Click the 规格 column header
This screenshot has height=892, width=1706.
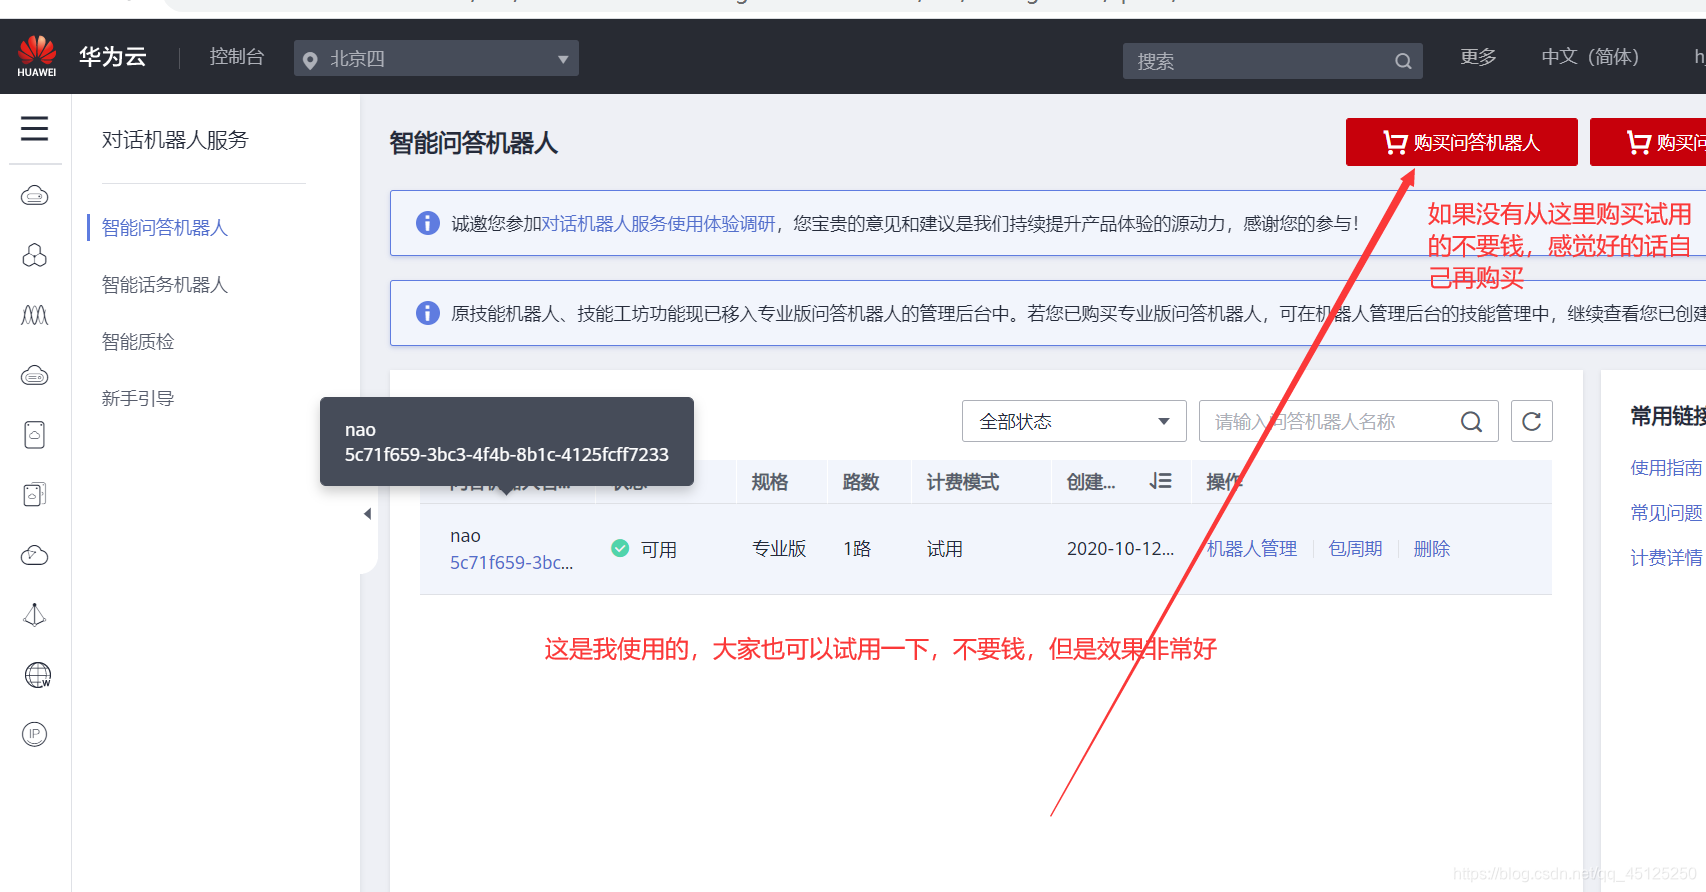(x=770, y=482)
